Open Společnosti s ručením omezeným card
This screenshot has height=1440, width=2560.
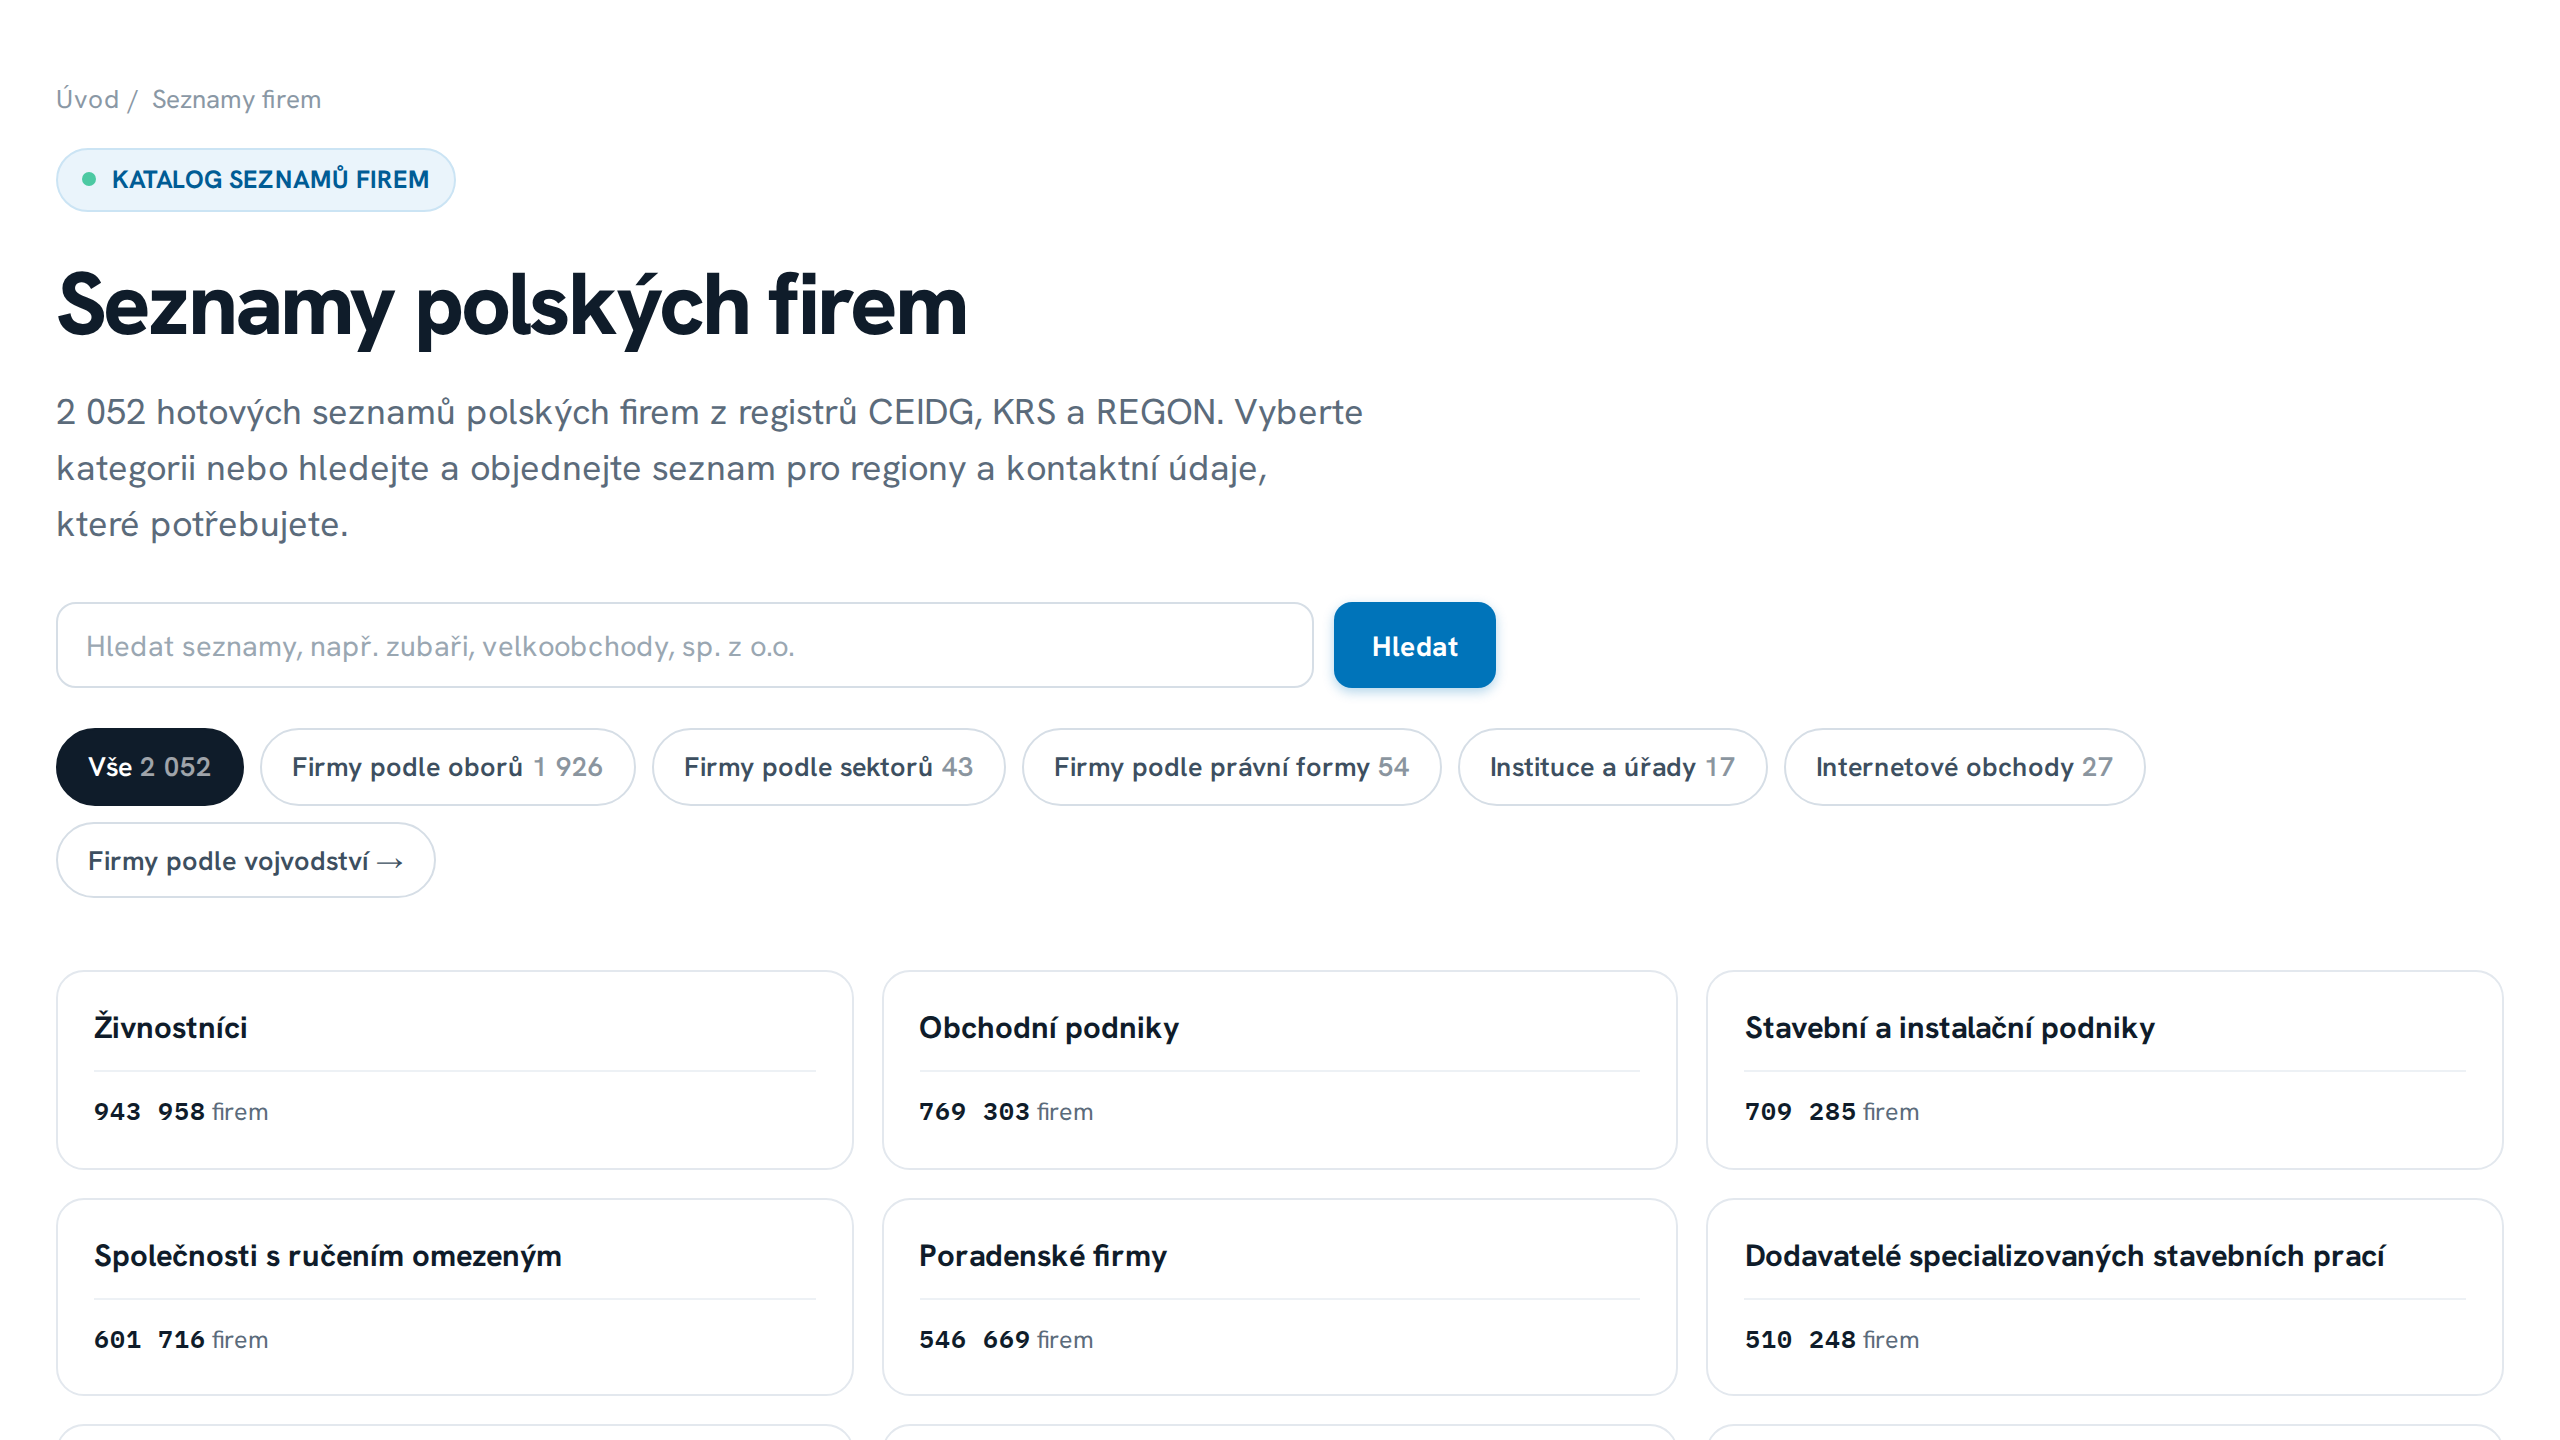(455, 1297)
